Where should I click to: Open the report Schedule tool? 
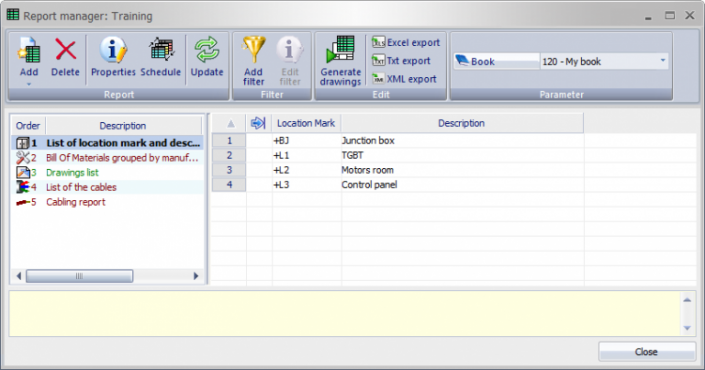161,56
